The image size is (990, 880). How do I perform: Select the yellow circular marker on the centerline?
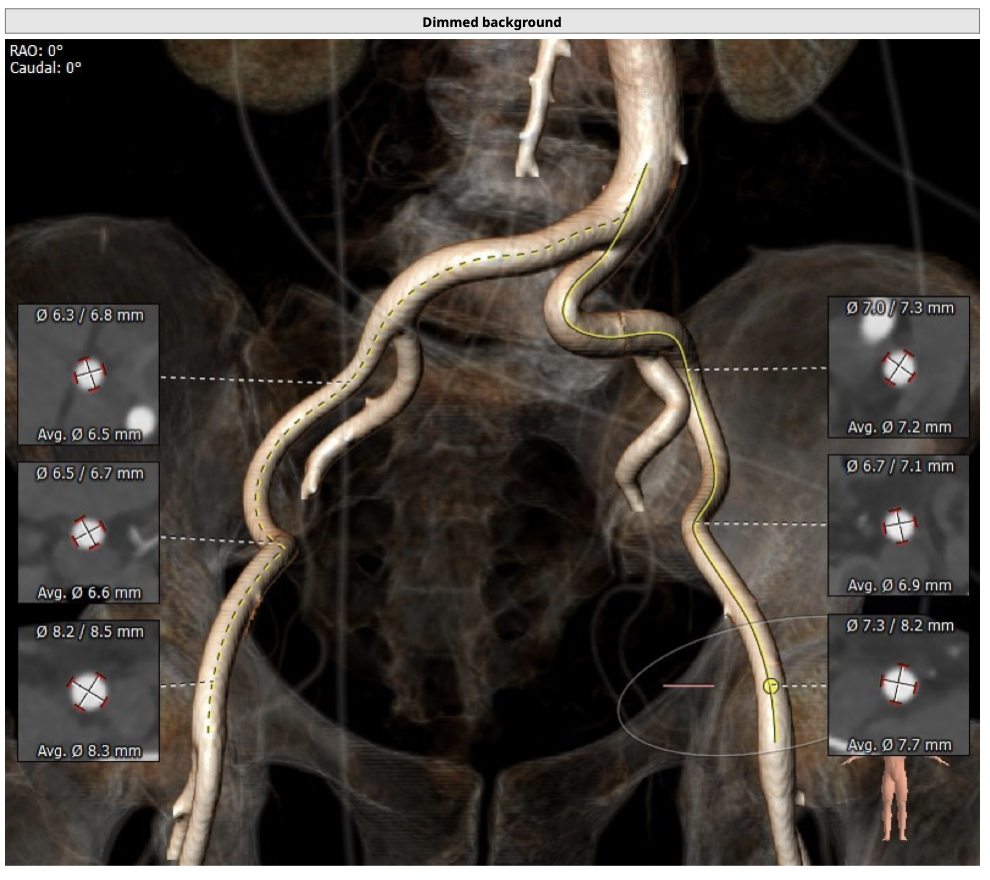[x=770, y=686]
